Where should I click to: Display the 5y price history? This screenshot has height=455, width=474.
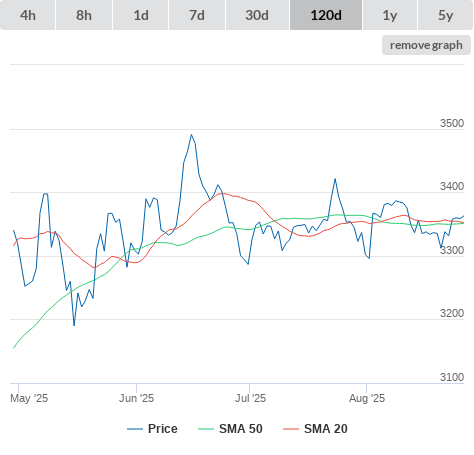click(445, 15)
